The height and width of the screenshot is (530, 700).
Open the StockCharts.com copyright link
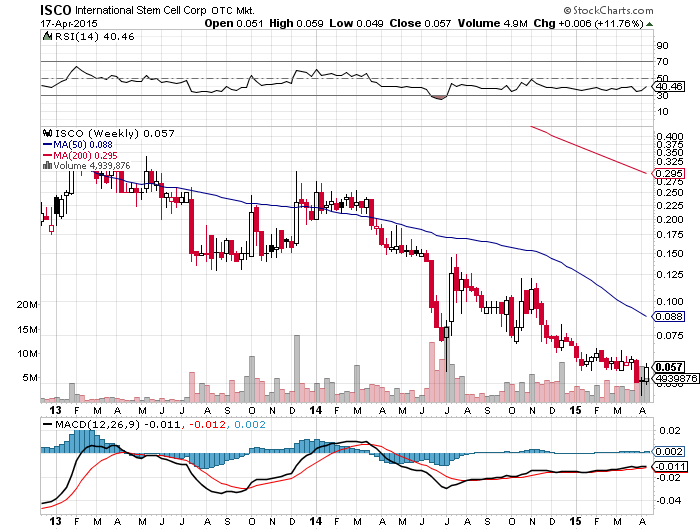608,10
